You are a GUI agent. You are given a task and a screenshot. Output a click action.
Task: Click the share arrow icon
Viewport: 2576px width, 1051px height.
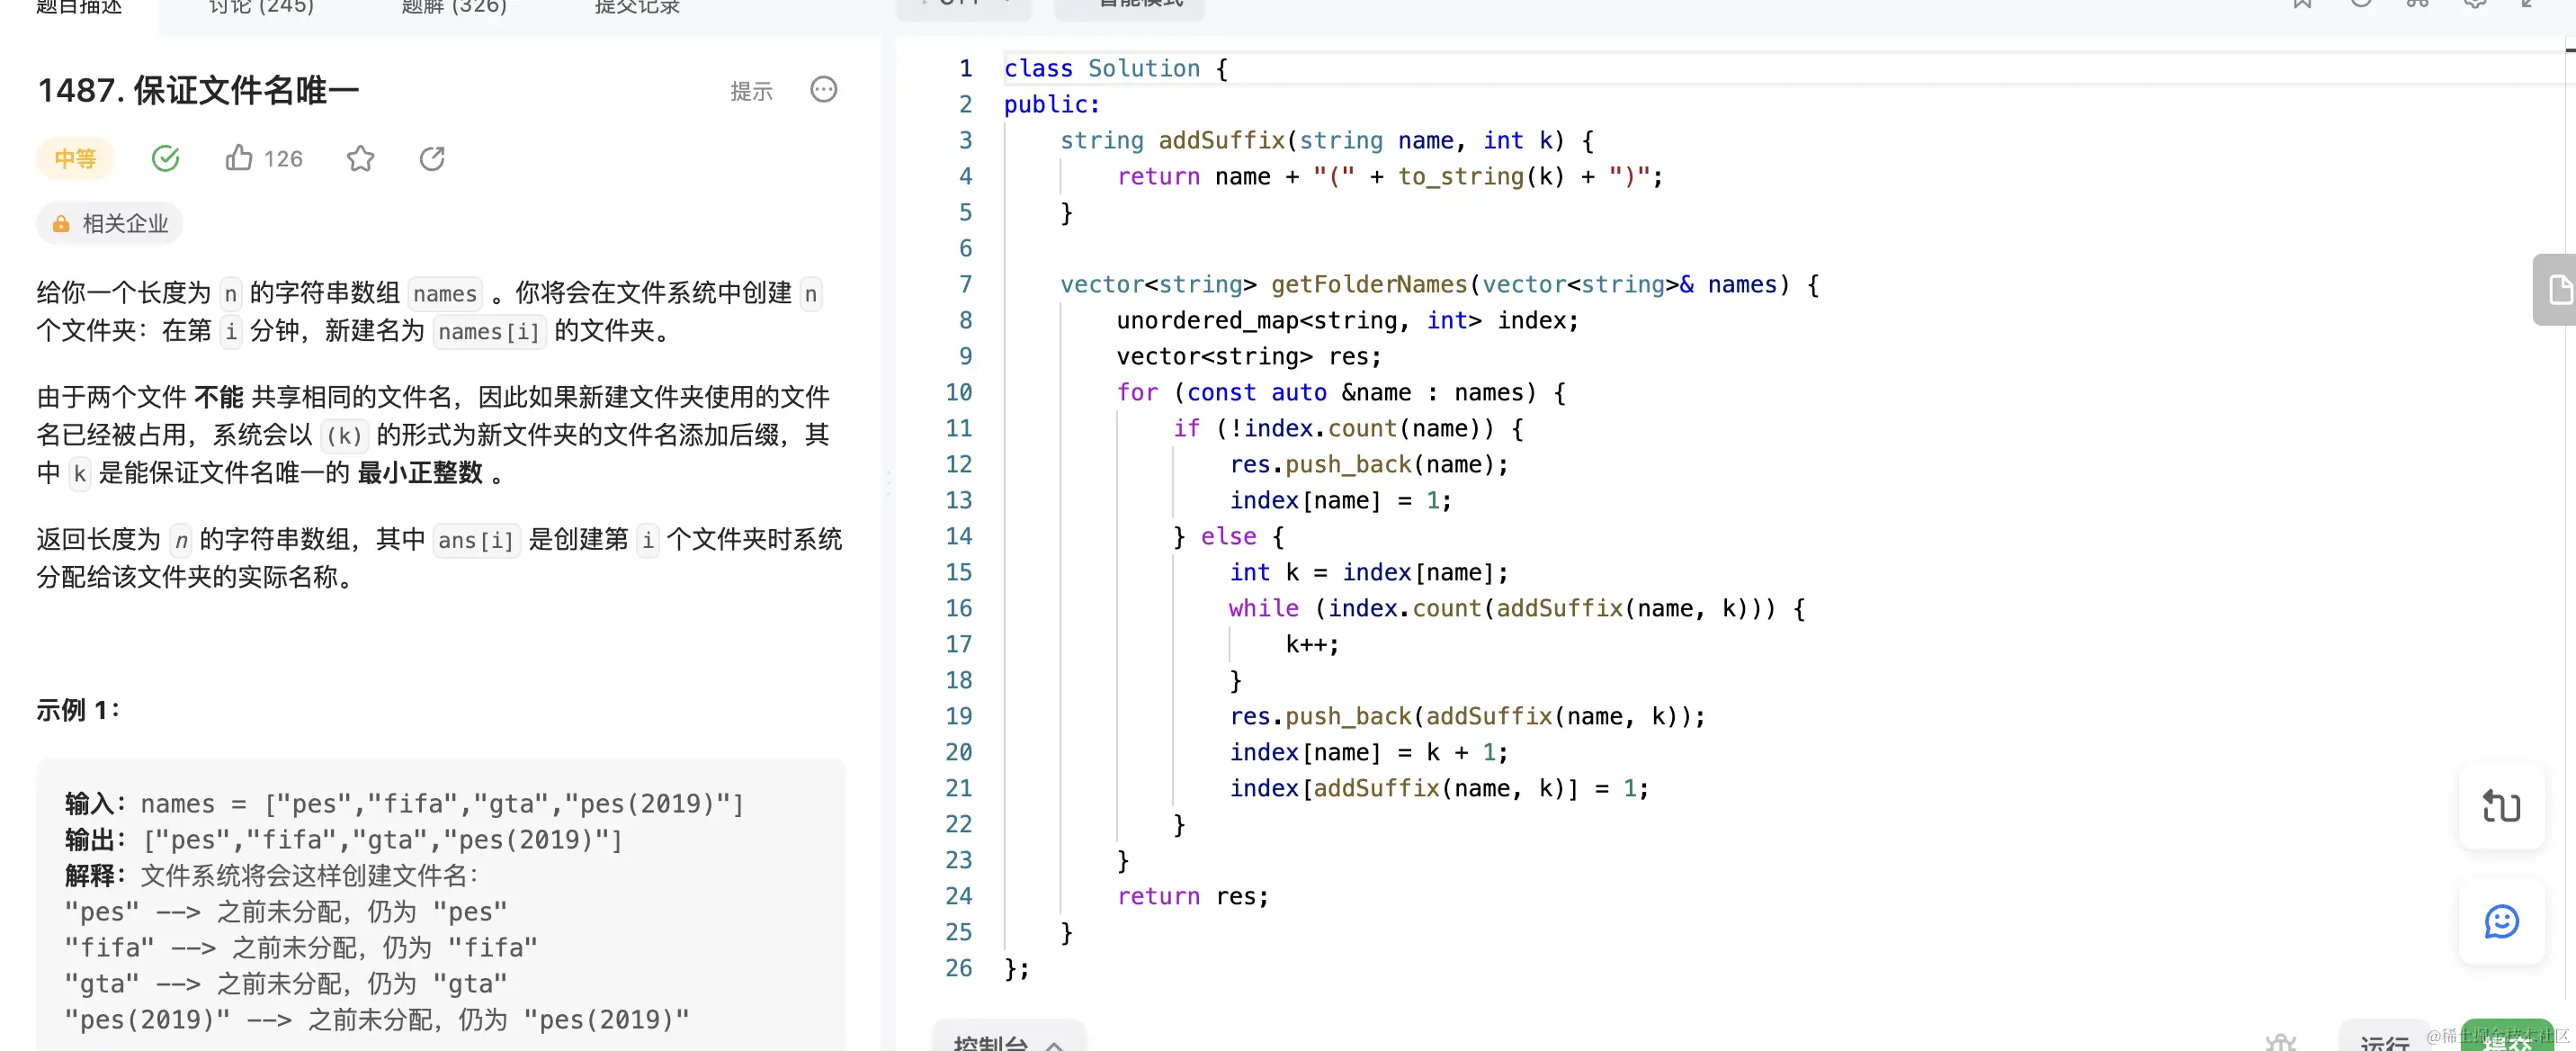[x=432, y=158]
